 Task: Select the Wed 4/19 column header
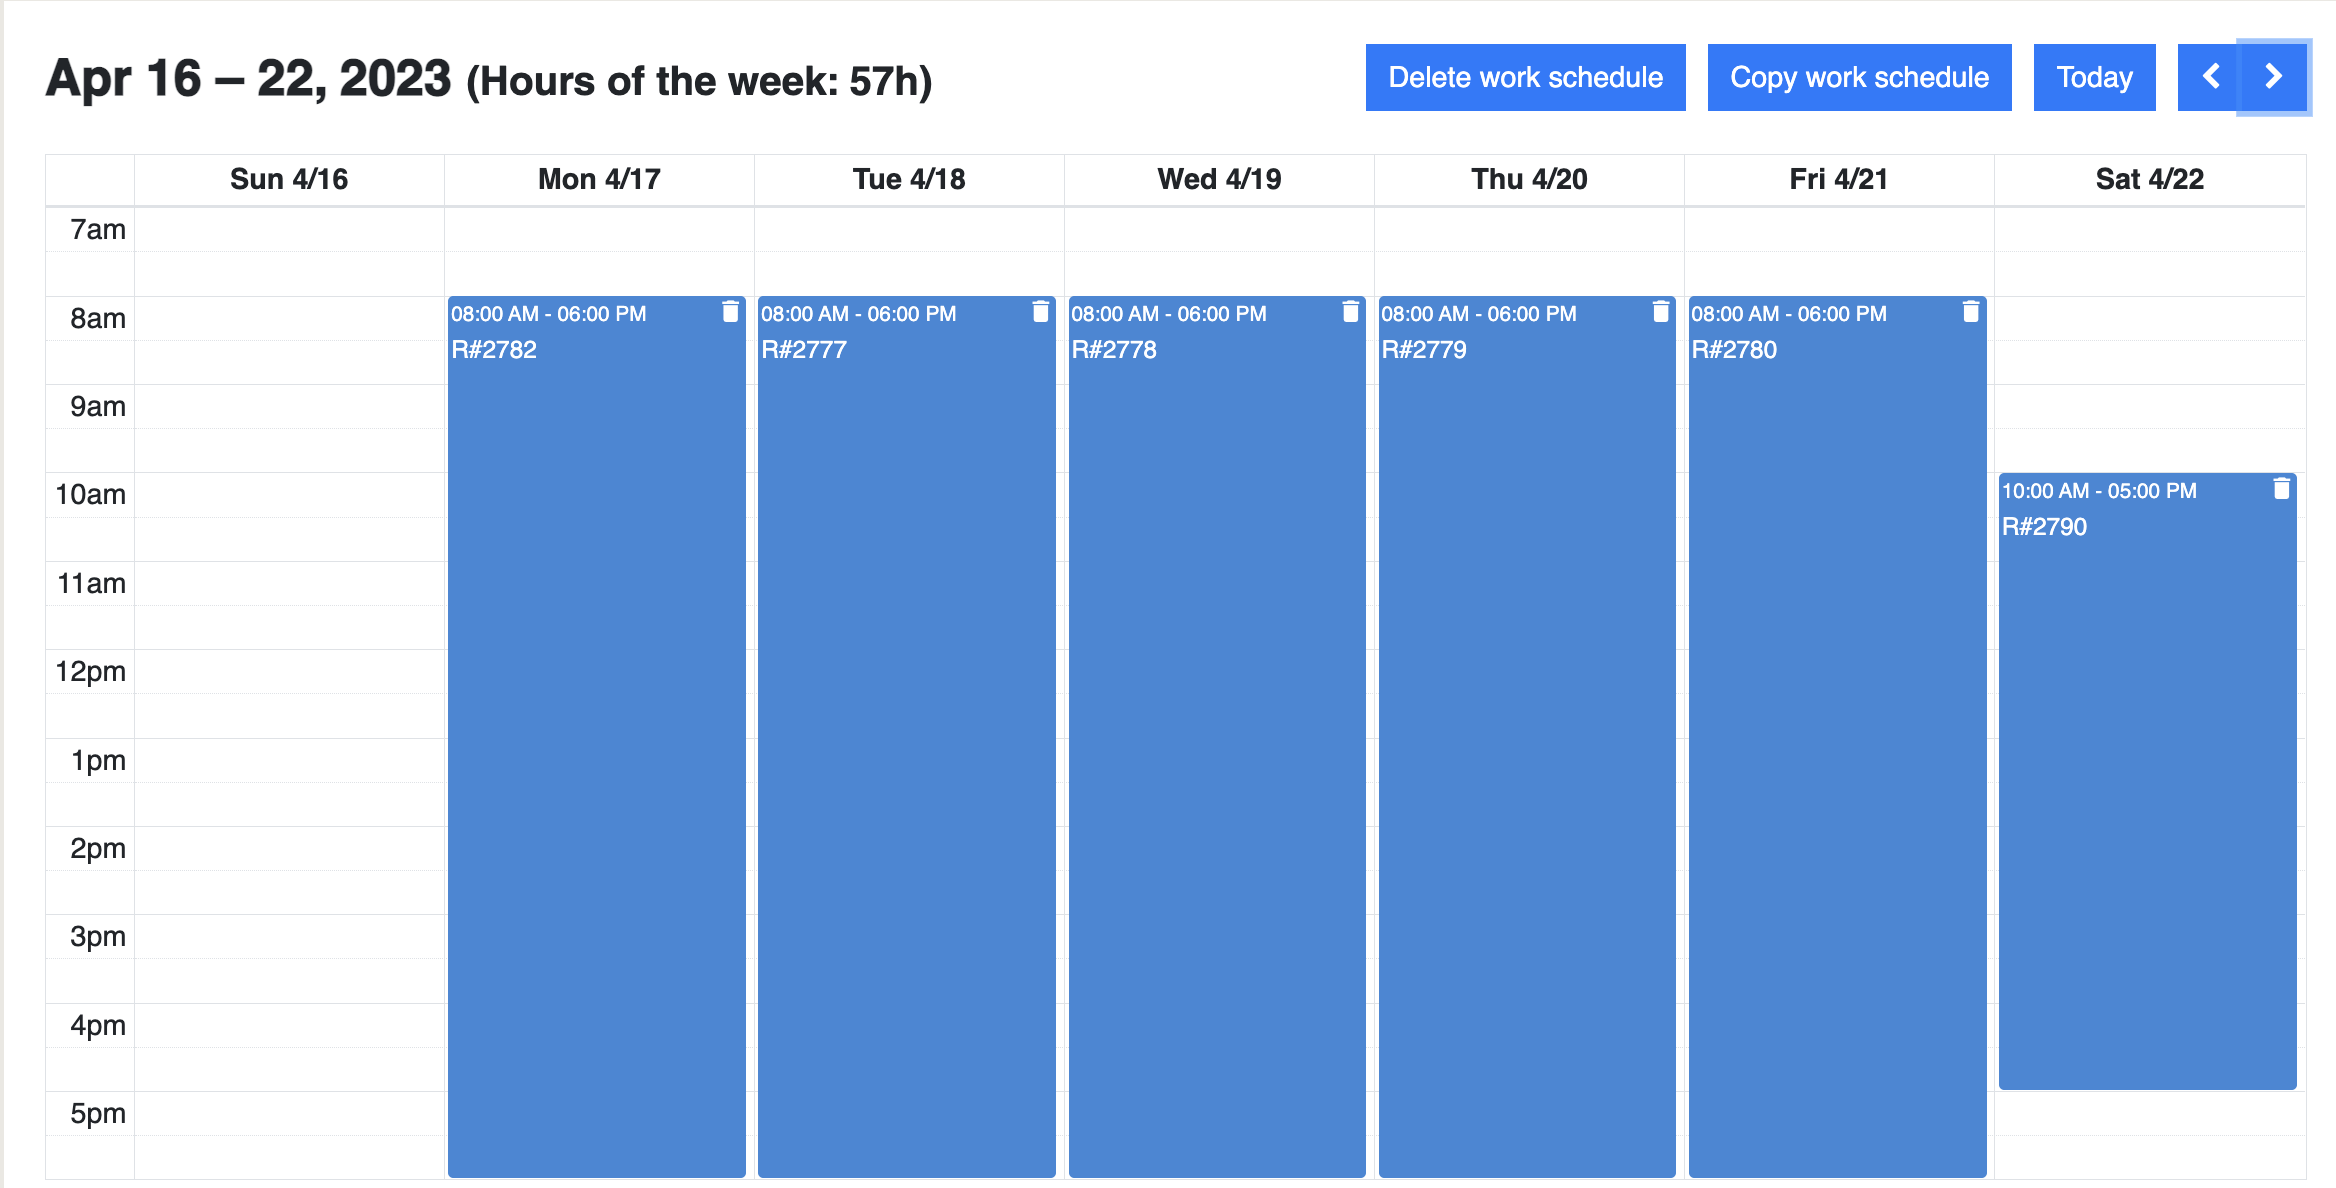point(1219,179)
